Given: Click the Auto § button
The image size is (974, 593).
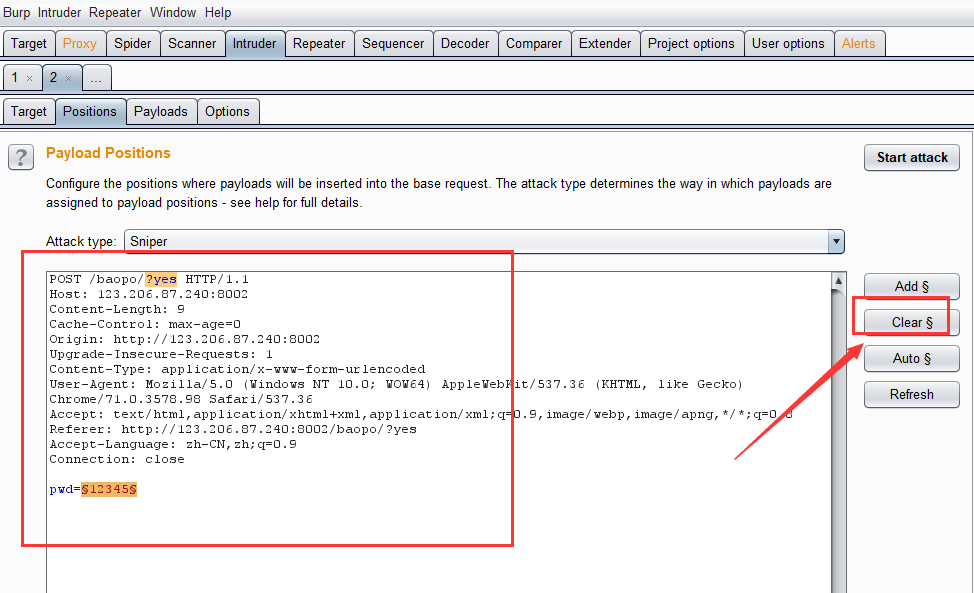Looking at the screenshot, I should coord(912,358).
